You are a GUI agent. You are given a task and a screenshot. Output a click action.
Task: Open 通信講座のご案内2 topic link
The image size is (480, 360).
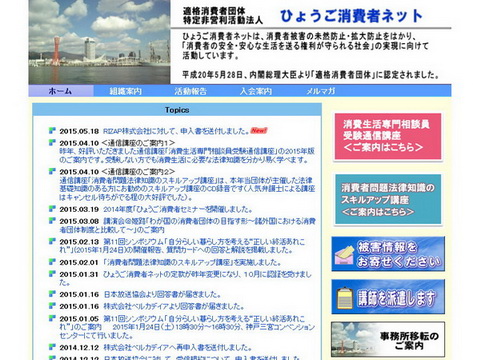click(x=187, y=189)
